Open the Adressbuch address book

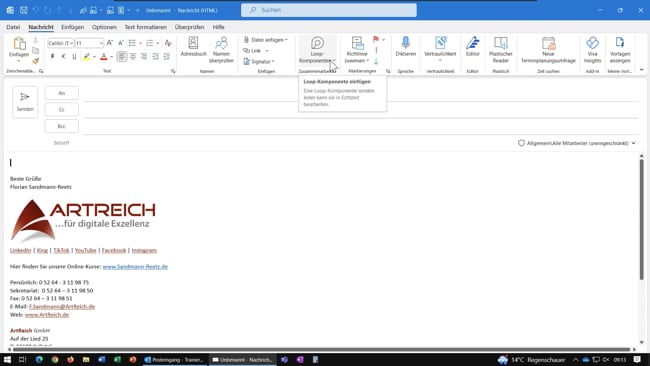[x=193, y=46]
